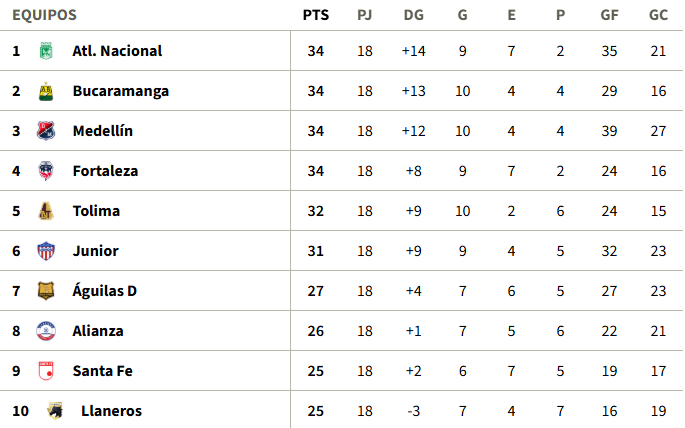Image resolution: width=685 pixels, height=428 pixels.
Task: Click the Atl. Nacional team crest
Action: click(x=45, y=51)
